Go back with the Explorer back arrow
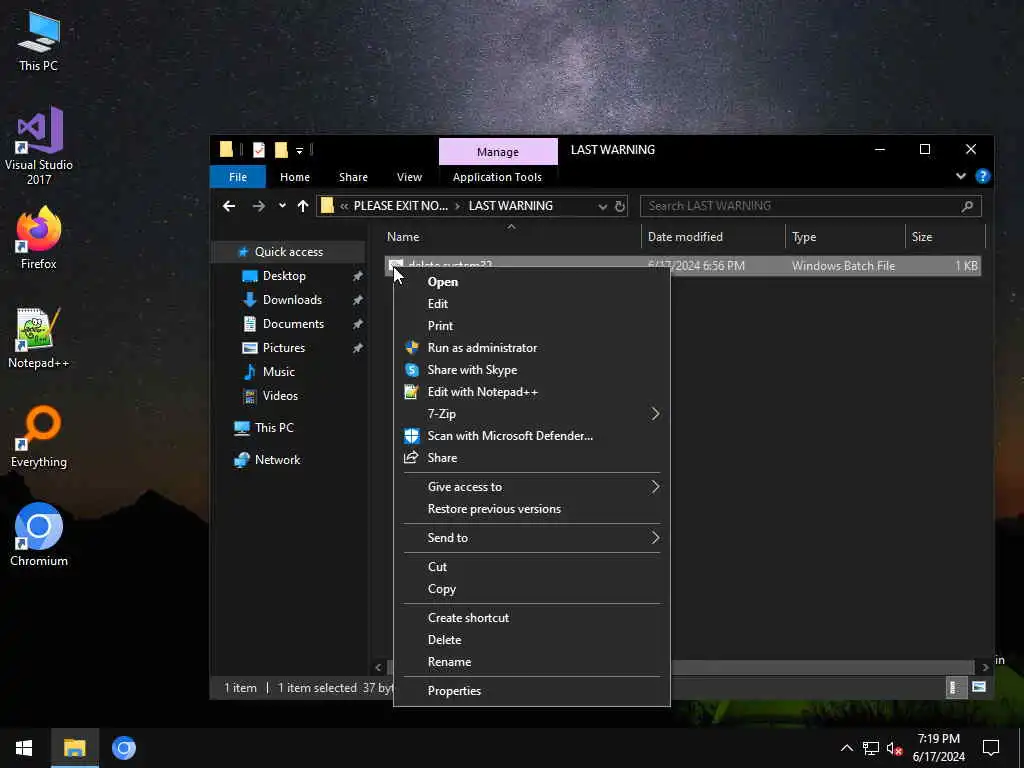This screenshot has height=768, width=1024. click(x=229, y=206)
